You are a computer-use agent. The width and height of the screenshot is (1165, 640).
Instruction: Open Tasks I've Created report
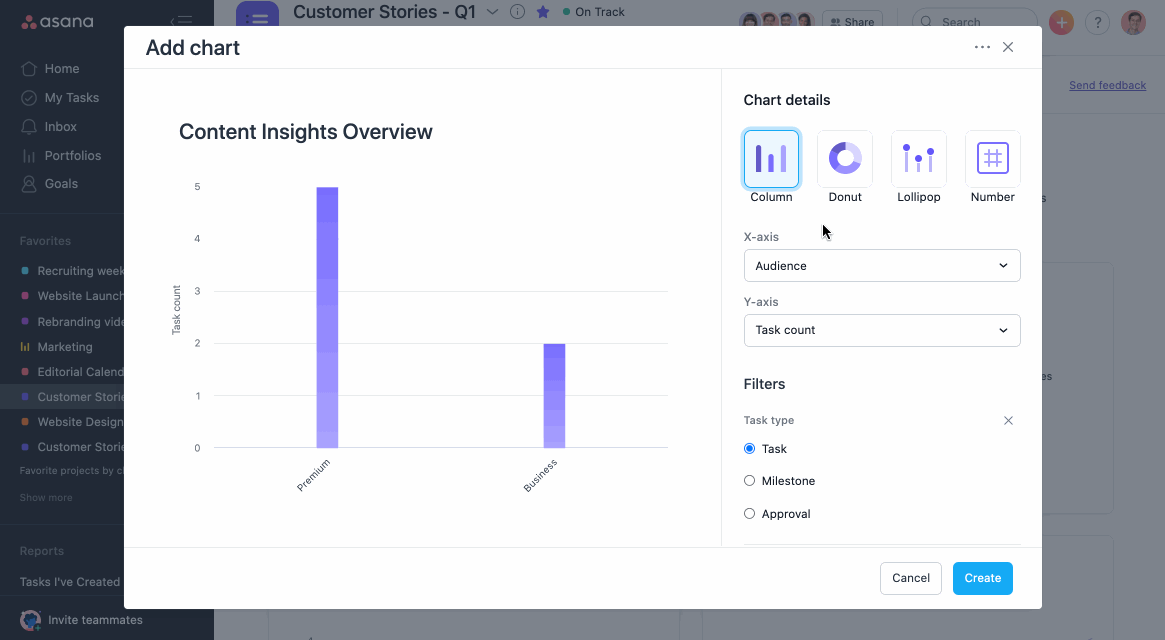pyautogui.click(x=70, y=582)
